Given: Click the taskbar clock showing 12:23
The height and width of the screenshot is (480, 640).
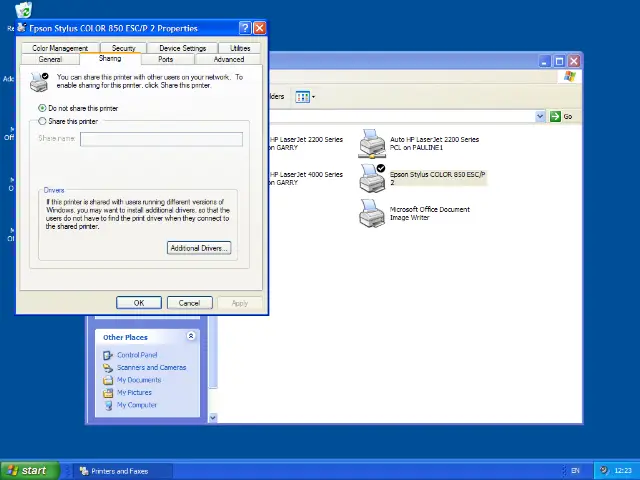Looking at the screenshot, I should pos(622,471).
